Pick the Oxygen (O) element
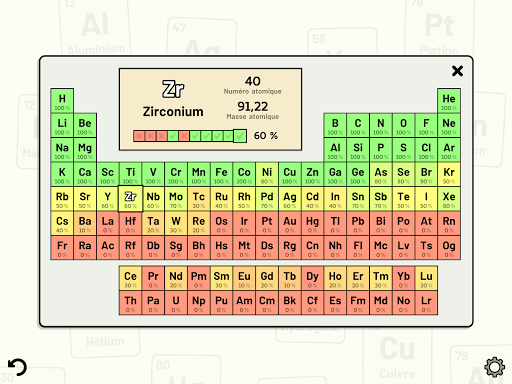The image size is (512, 384). point(403,125)
